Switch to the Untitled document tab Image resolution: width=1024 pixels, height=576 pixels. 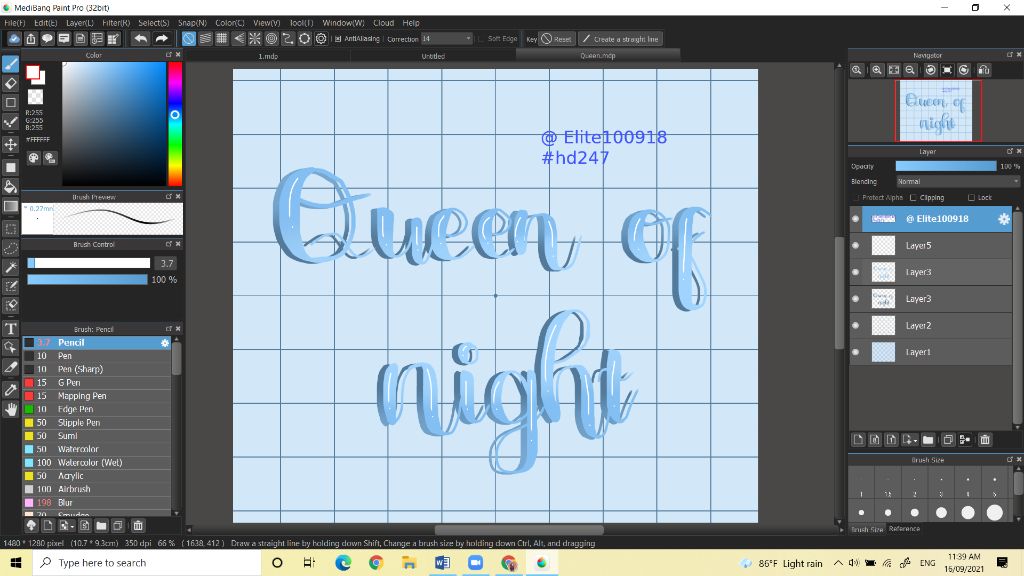433,56
